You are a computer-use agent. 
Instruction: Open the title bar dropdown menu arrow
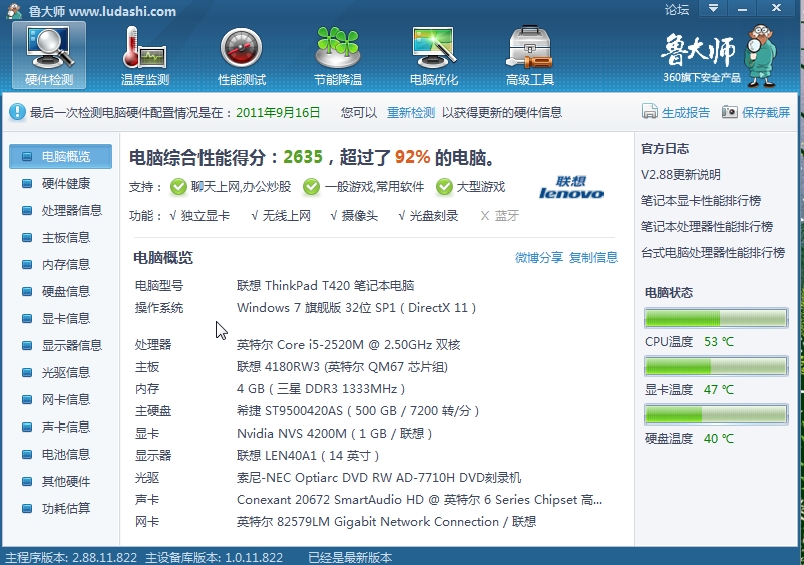[x=713, y=8]
